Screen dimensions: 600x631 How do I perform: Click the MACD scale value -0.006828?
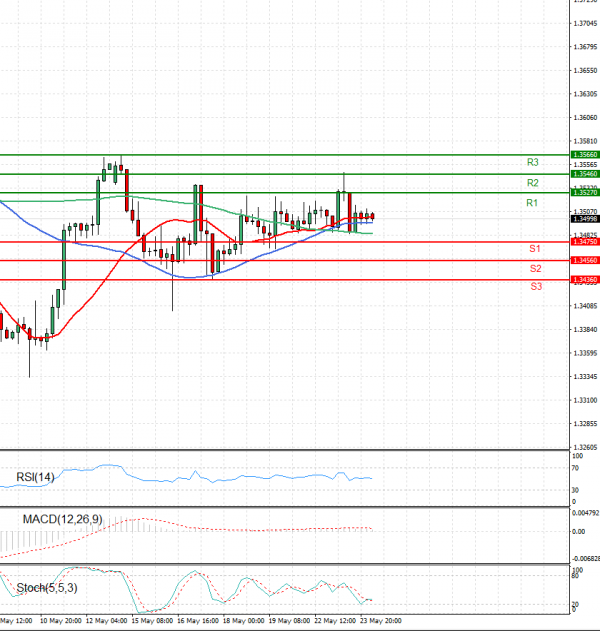coord(586,559)
